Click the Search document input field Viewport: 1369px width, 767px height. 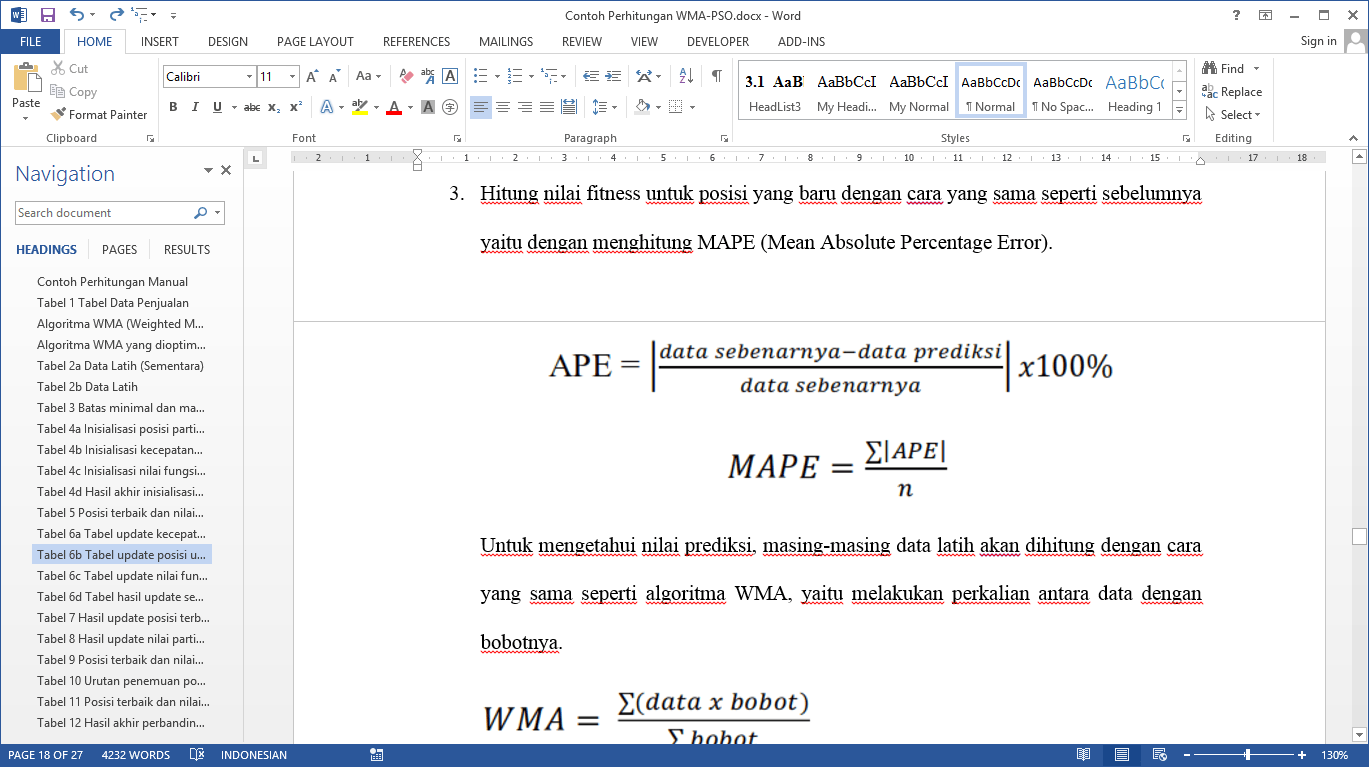coord(104,213)
